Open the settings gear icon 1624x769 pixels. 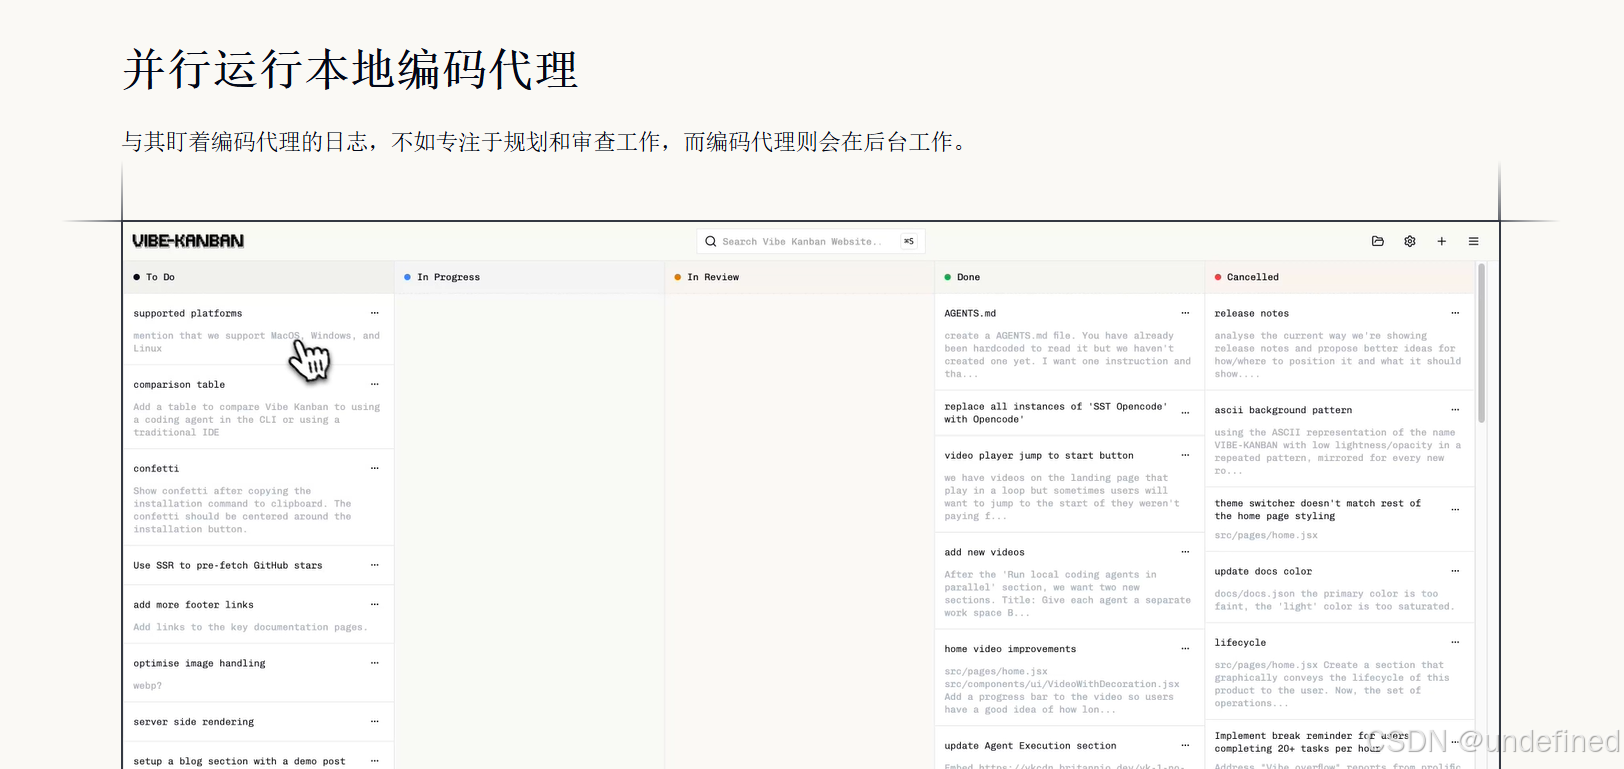coord(1410,241)
